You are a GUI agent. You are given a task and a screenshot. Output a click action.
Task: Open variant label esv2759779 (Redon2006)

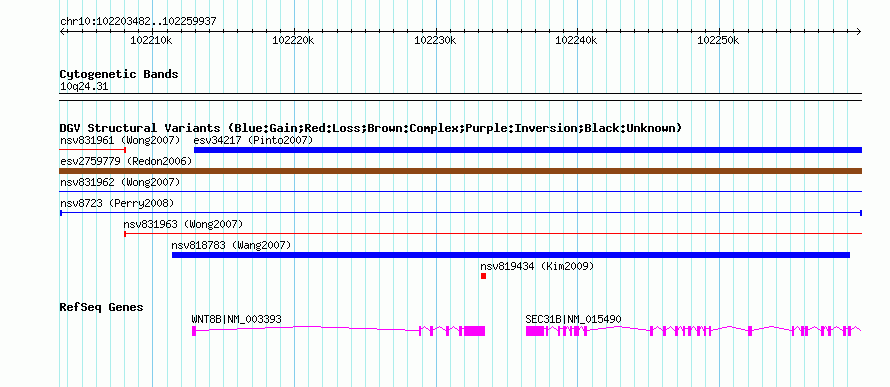pyautogui.click(x=125, y=161)
